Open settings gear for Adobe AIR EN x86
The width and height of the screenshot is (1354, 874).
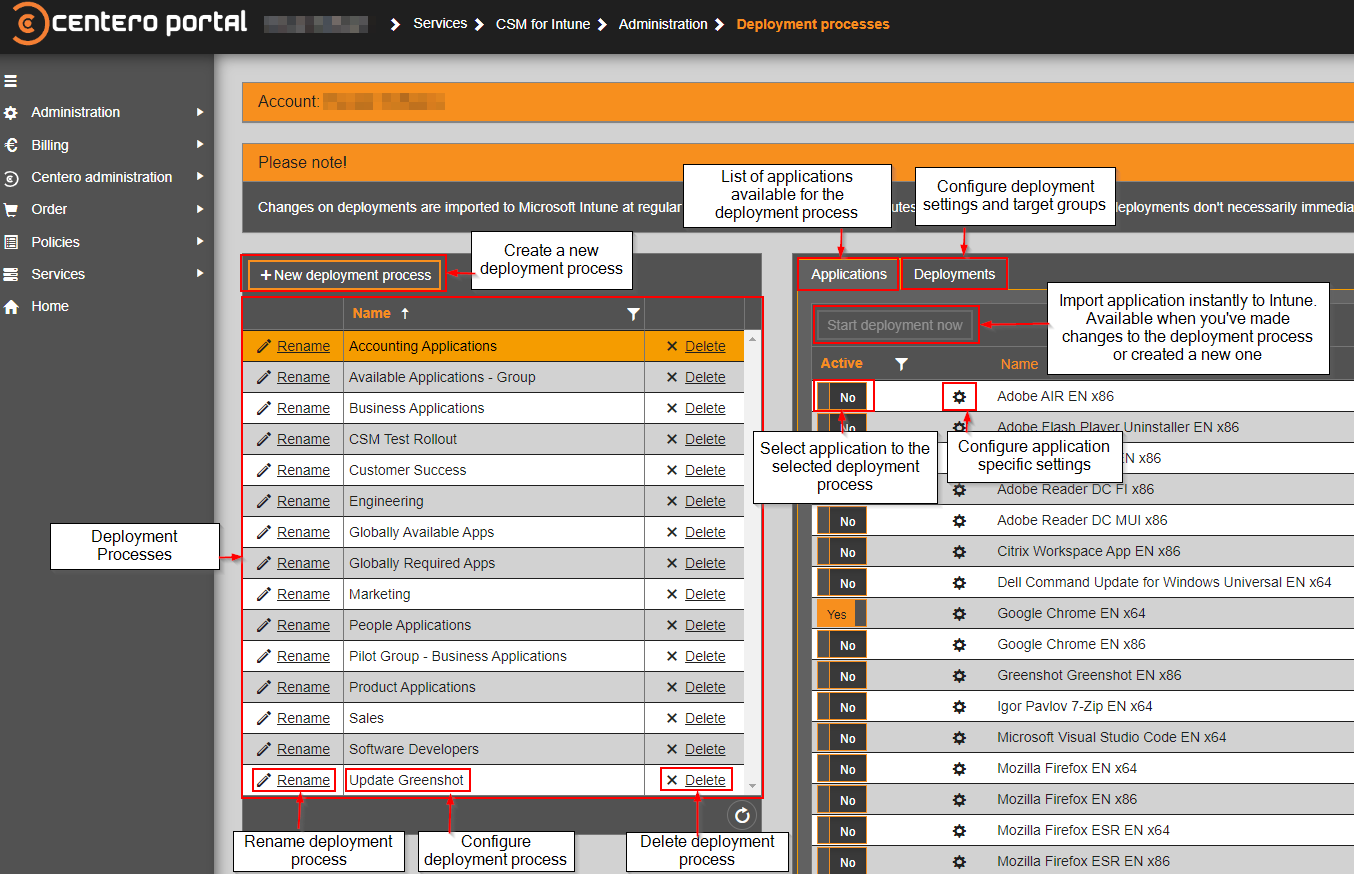pos(959,397)
